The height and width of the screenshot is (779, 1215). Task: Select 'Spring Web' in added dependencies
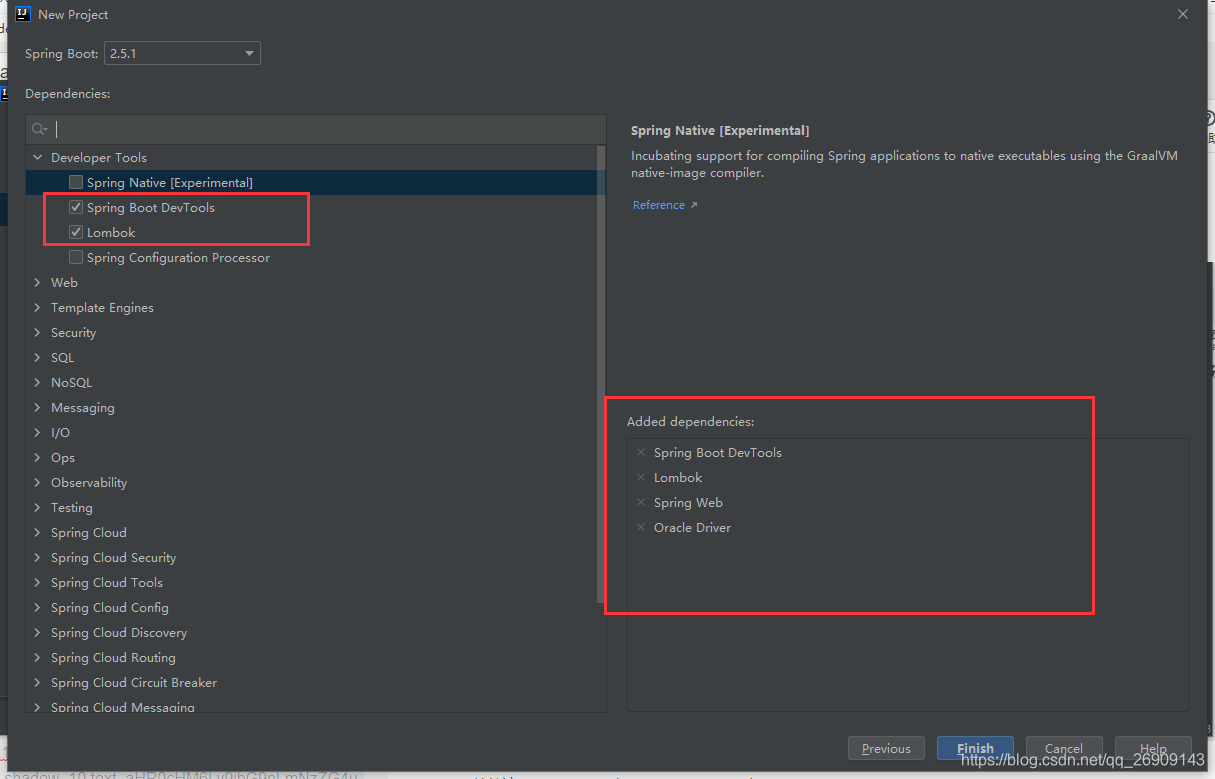click(688, 503)
